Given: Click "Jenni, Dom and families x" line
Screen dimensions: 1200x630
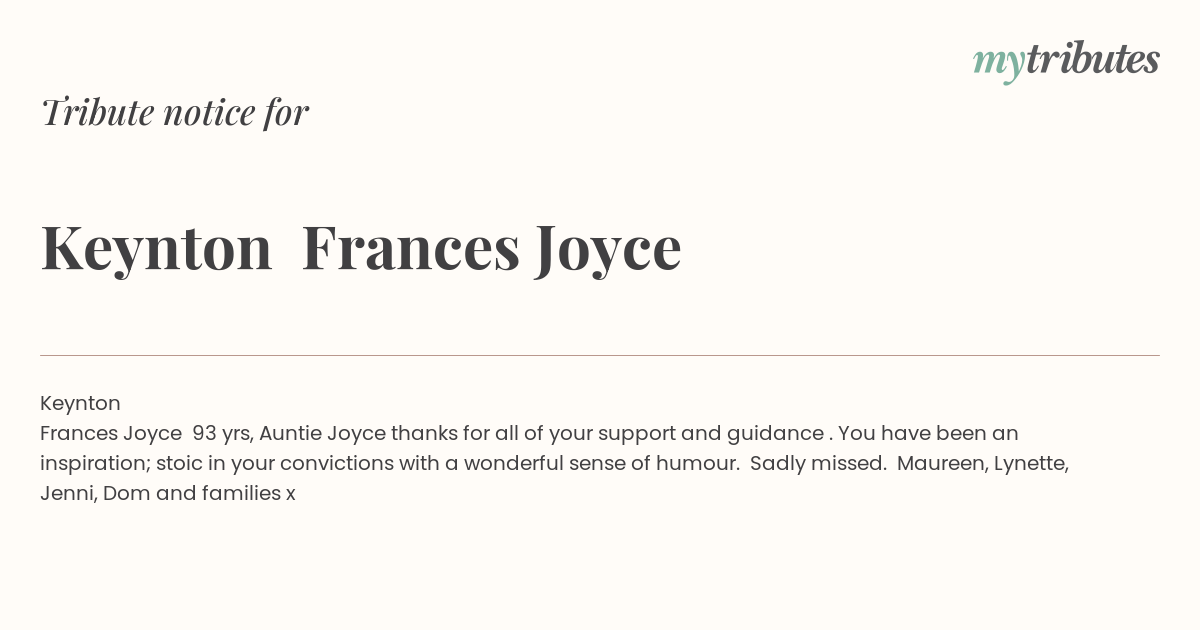Looking at the screenshot, I should [168, 494].
